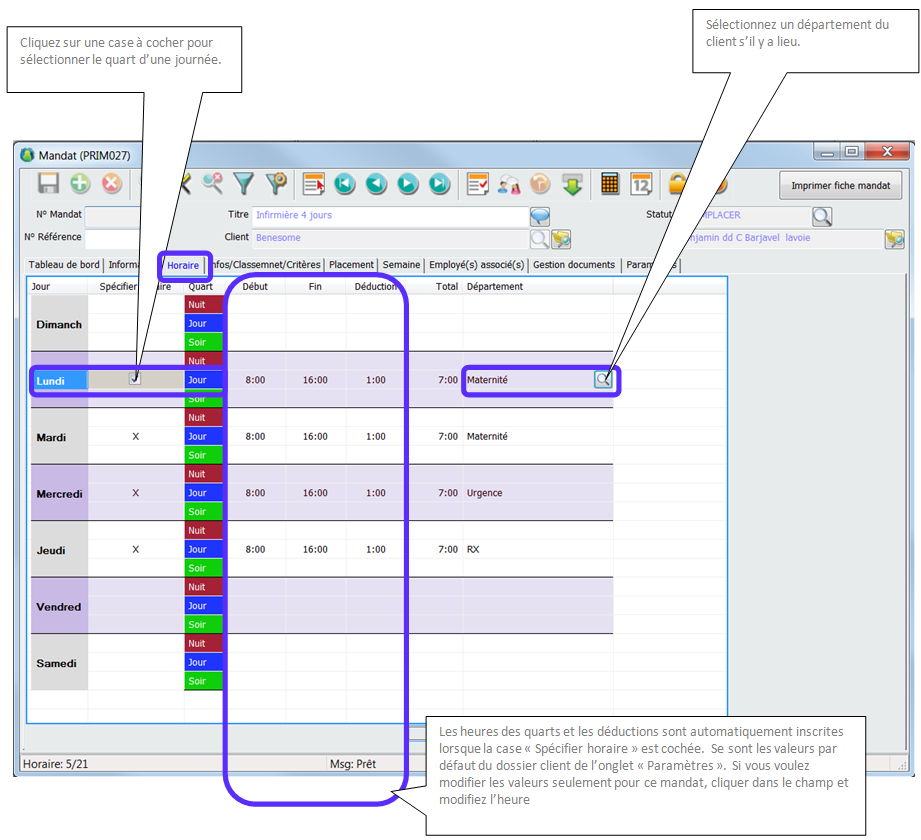Open the calendar icon in toolbar
This screenshot has height=840, width=921.
click(x=641, y=184)
